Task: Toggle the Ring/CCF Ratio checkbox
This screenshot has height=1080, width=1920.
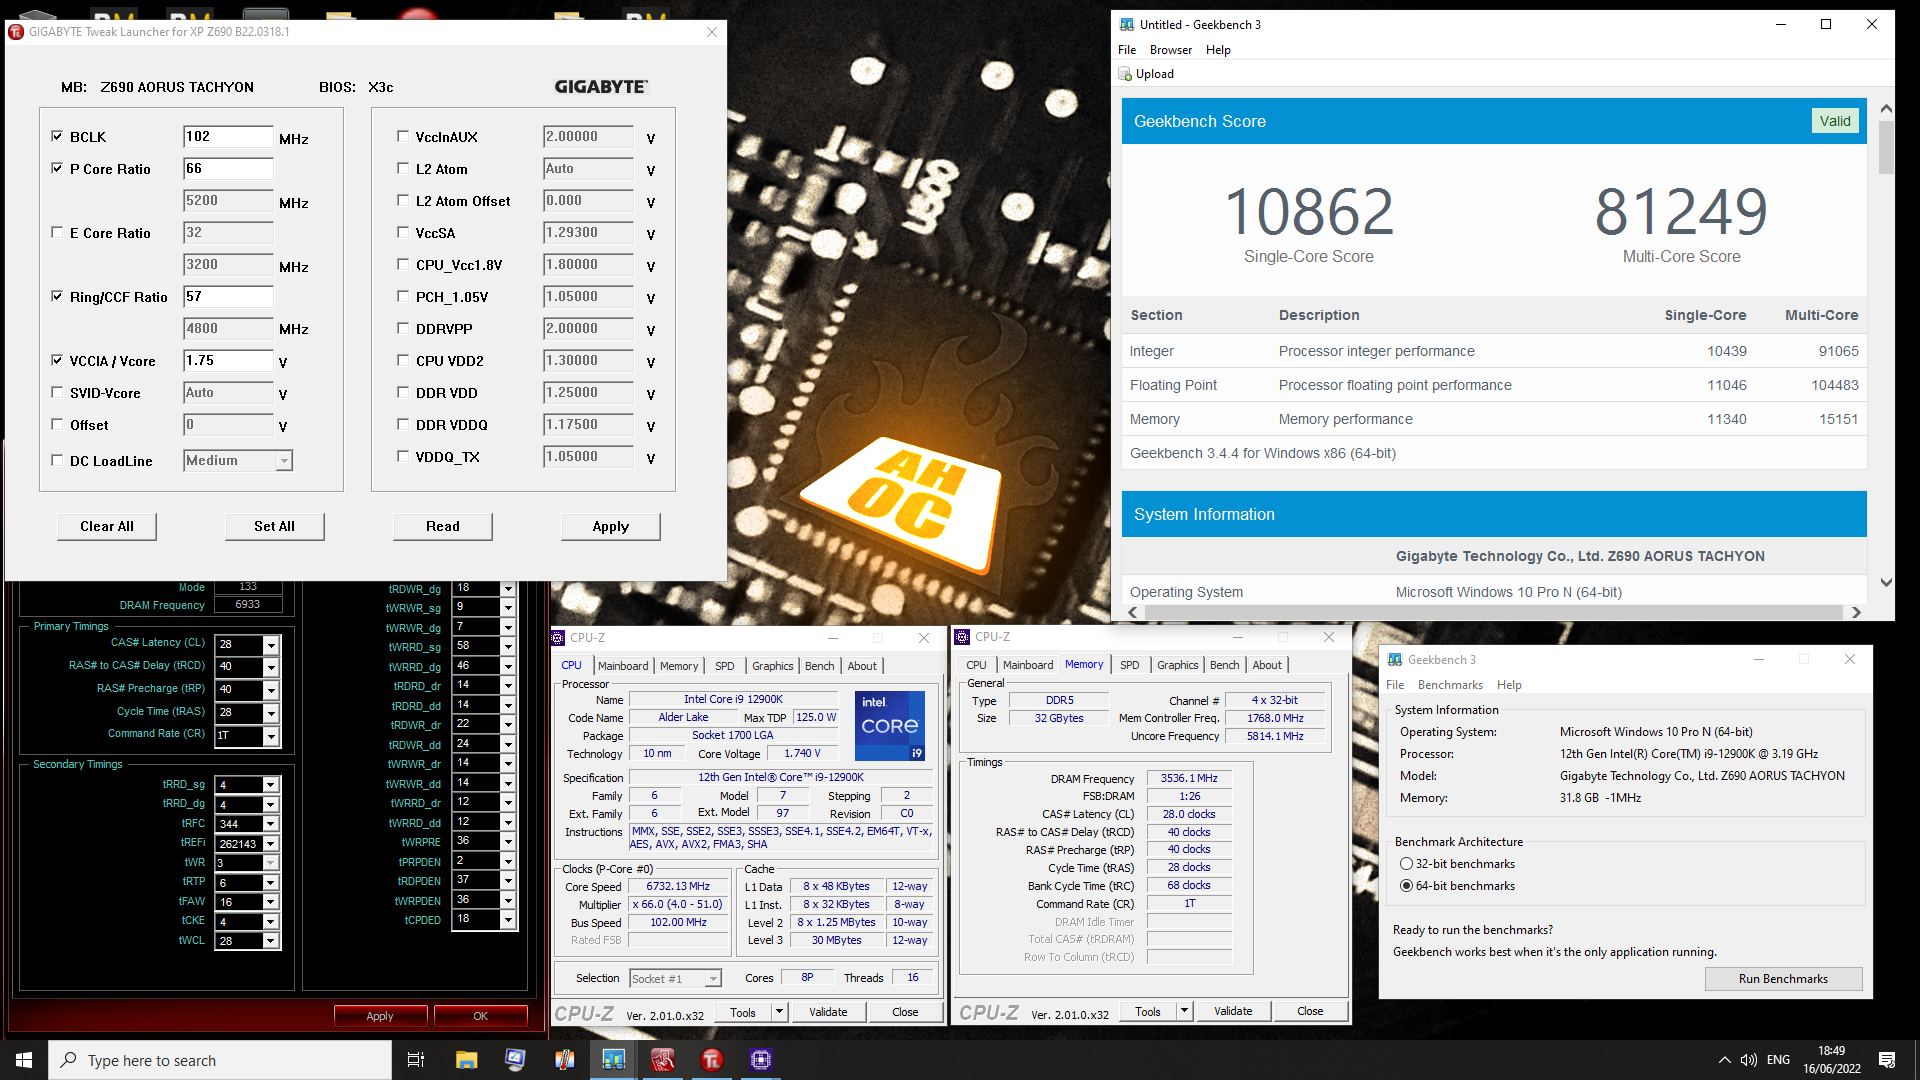Action: 57,296
